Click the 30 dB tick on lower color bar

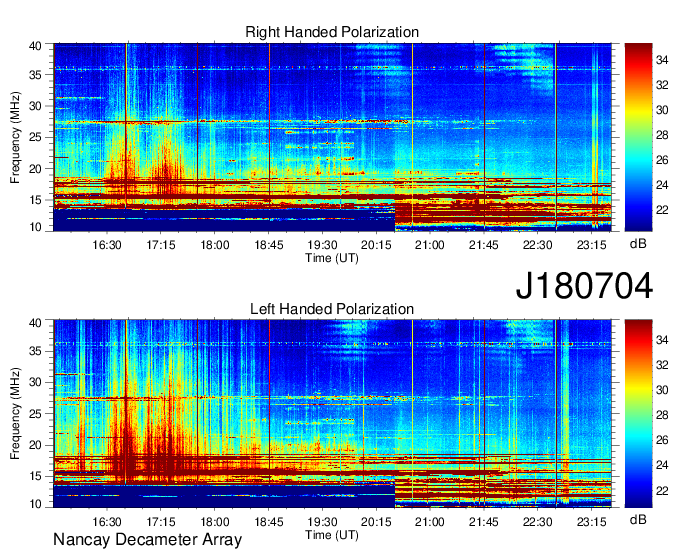(662, 390)
